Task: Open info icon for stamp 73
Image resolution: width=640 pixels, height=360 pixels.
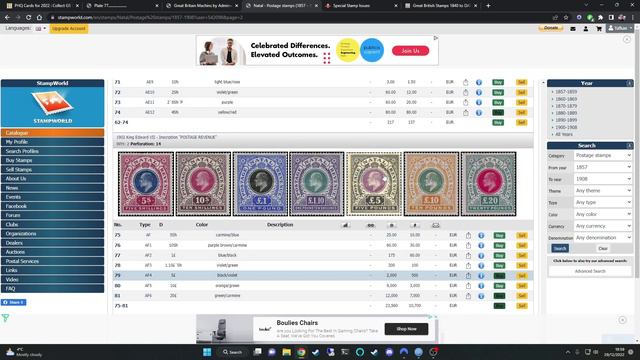Action: 479,102
